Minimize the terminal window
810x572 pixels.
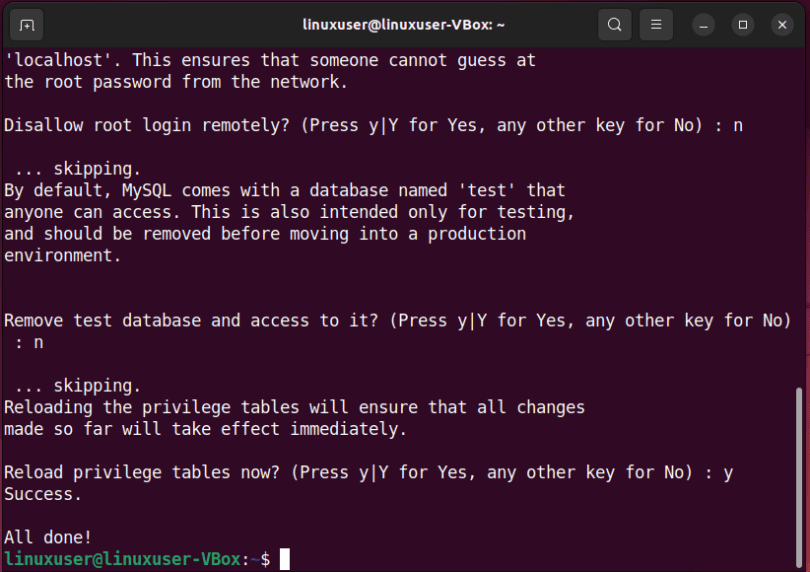(703, 25)
